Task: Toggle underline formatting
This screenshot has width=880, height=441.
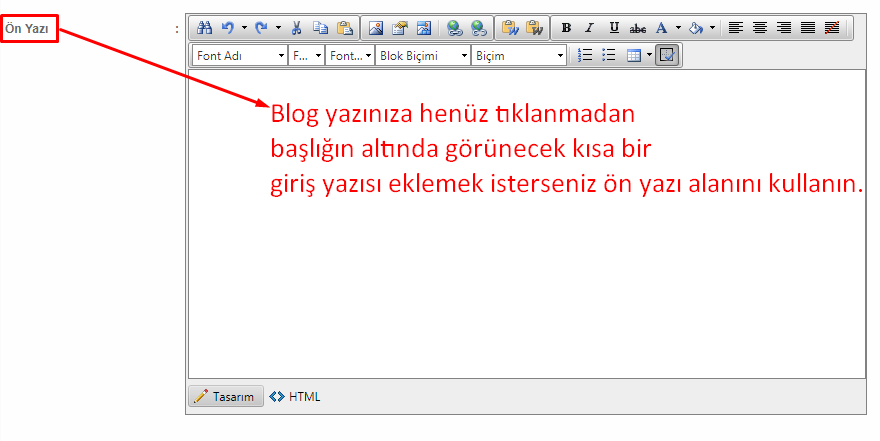Action: (614, 27)
